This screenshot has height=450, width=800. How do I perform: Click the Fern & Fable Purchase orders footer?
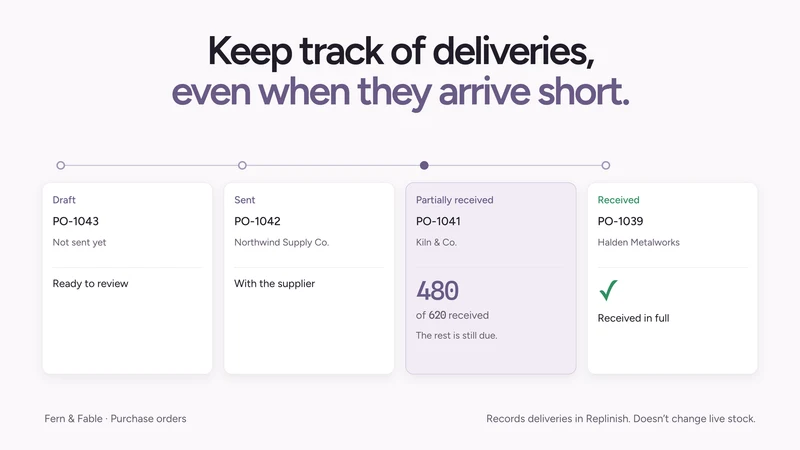pos(115,419)
